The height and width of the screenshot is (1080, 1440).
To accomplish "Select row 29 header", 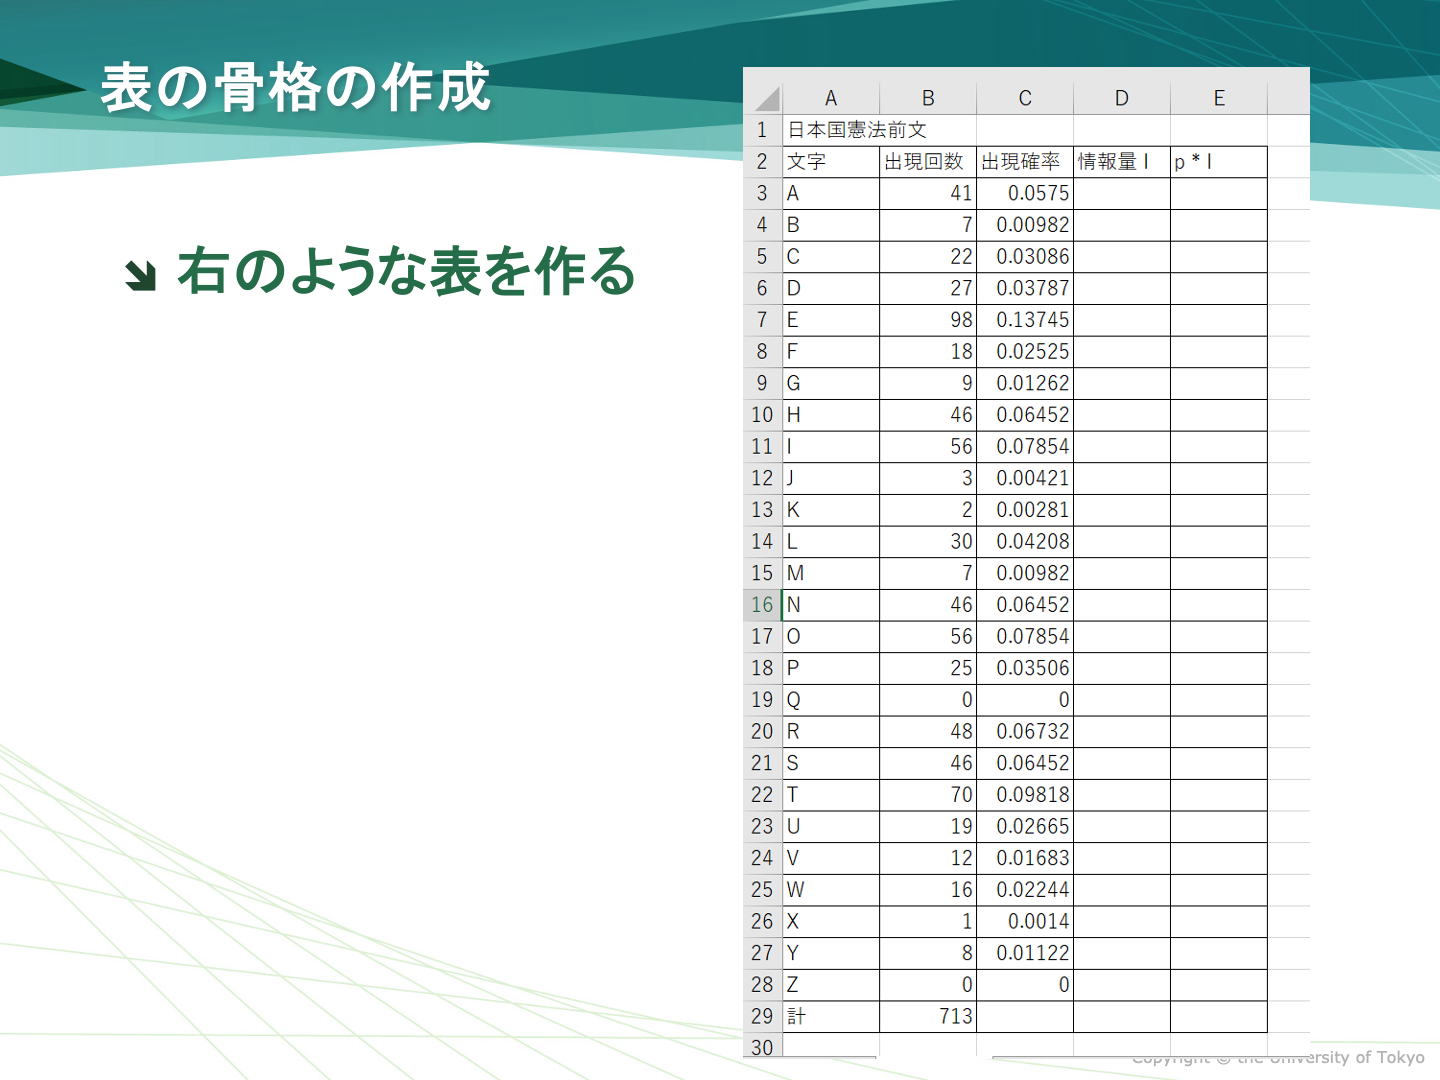I will click(762, 1016).
